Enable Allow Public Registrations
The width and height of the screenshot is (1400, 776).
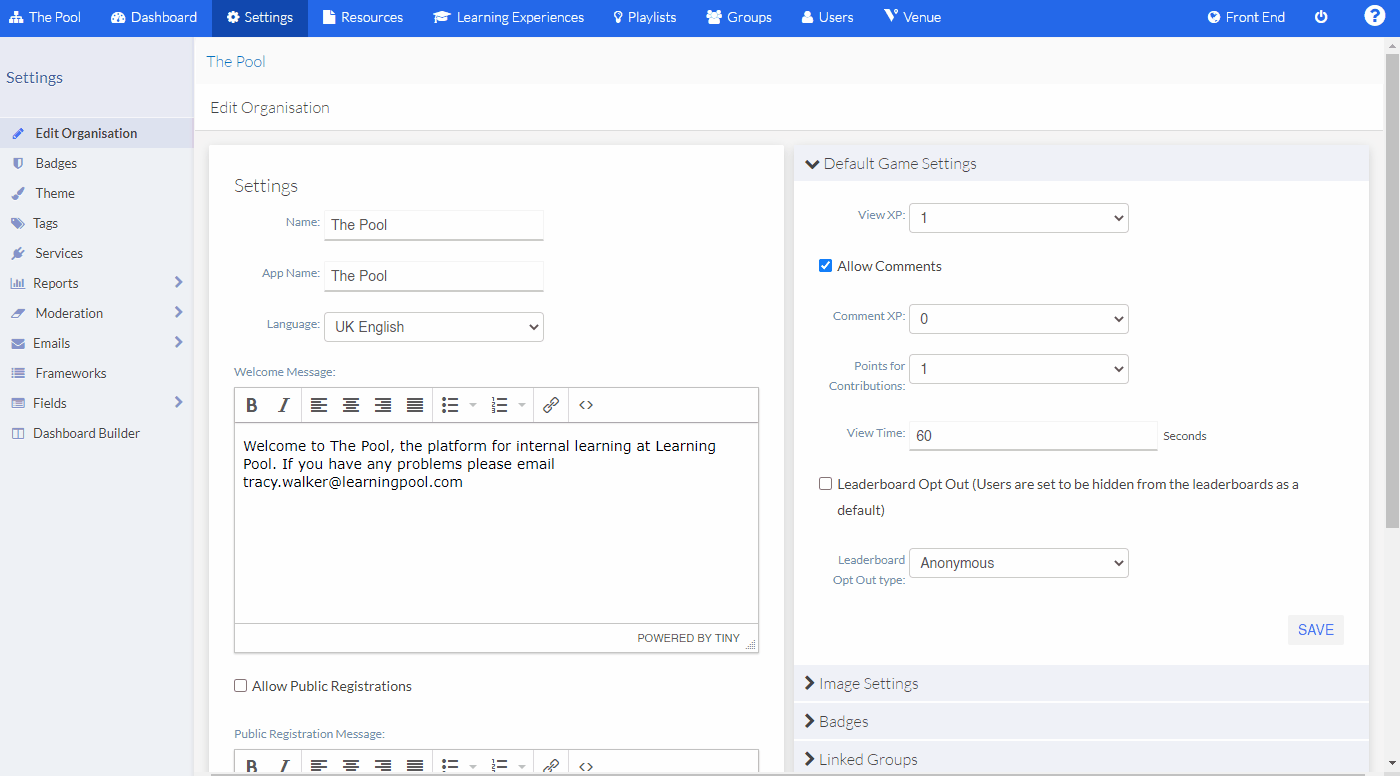coord(240,685)
